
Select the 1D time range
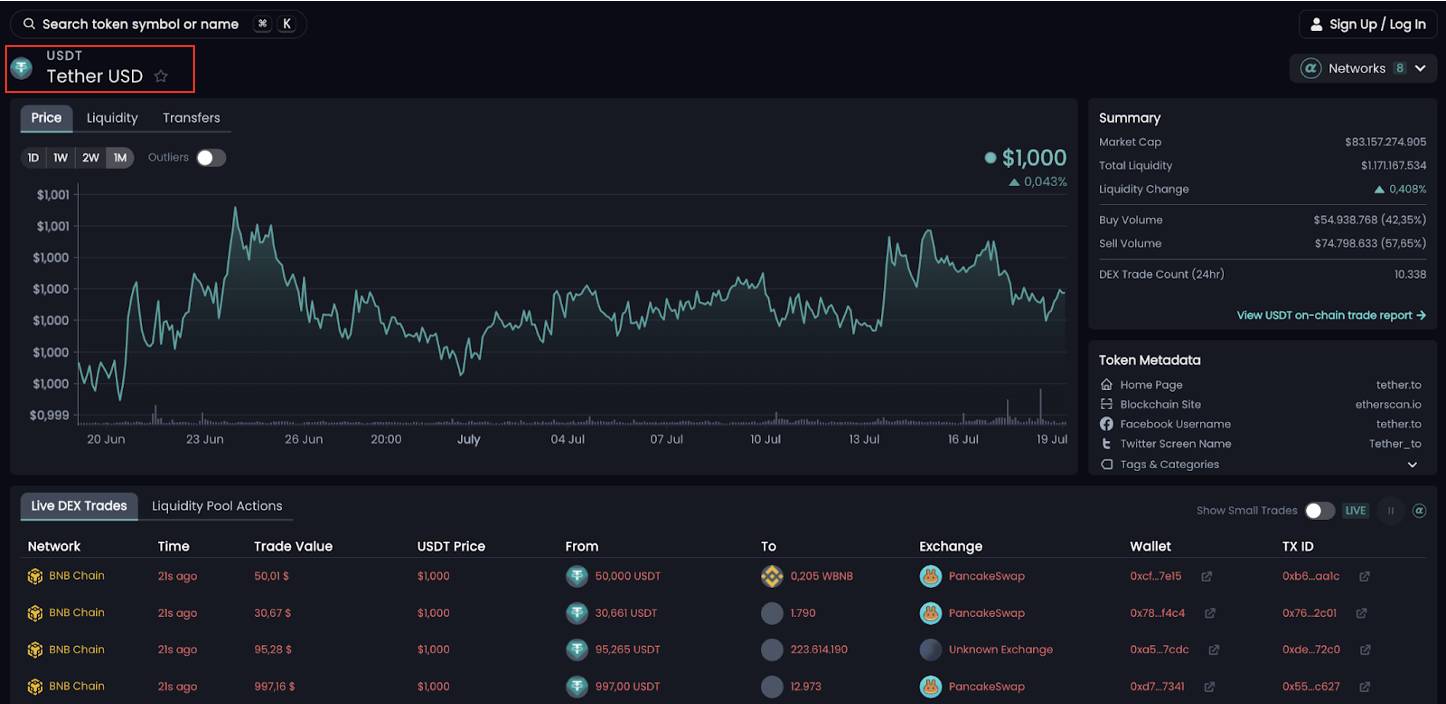pyautogui.click(x=33, y=158)
